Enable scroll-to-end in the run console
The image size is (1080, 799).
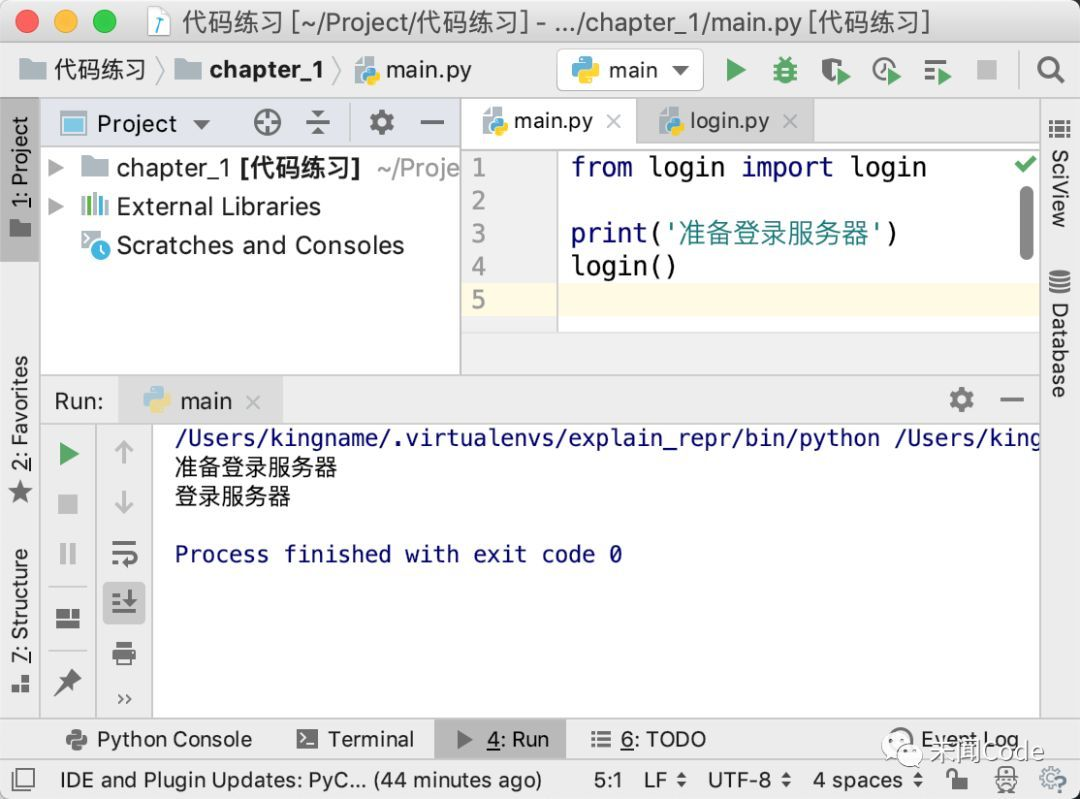pos(124,602)
